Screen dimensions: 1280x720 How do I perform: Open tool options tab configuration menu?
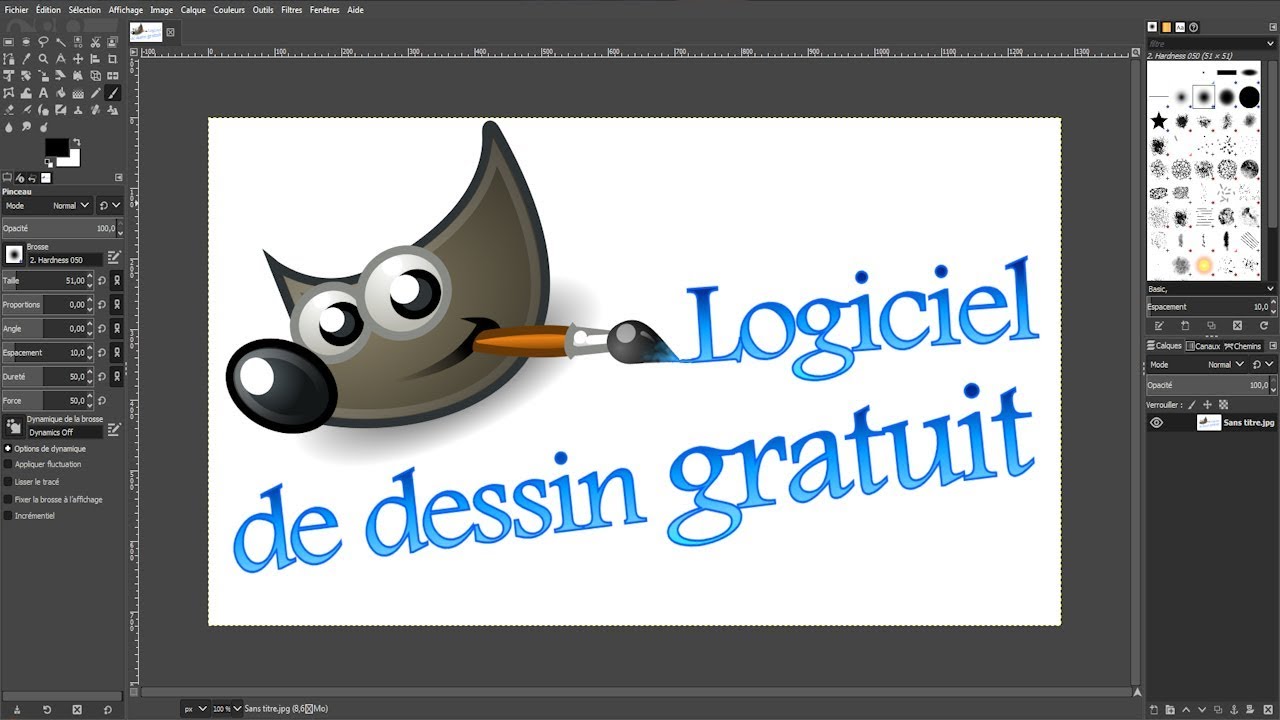[x=118, y=177]
